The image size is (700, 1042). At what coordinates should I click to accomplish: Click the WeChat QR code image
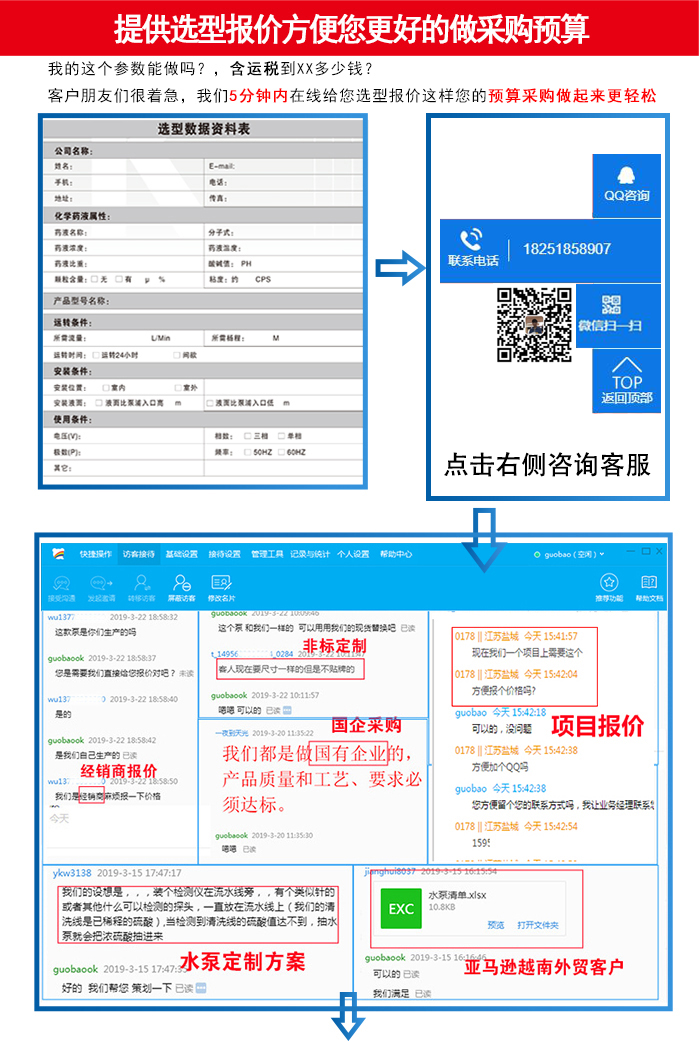(x=534, y=324)
